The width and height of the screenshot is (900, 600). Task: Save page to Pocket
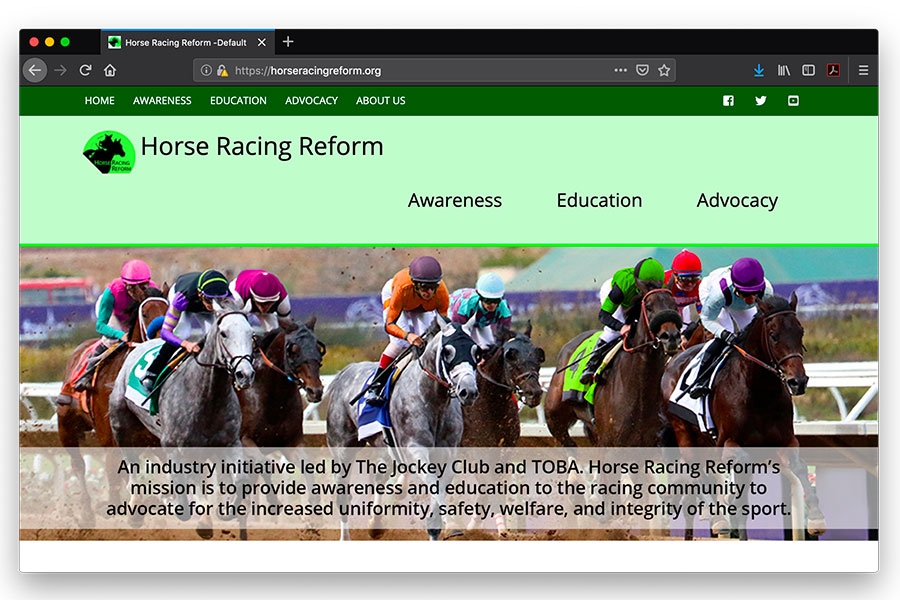pyautogui.click(x=643, y=70)
